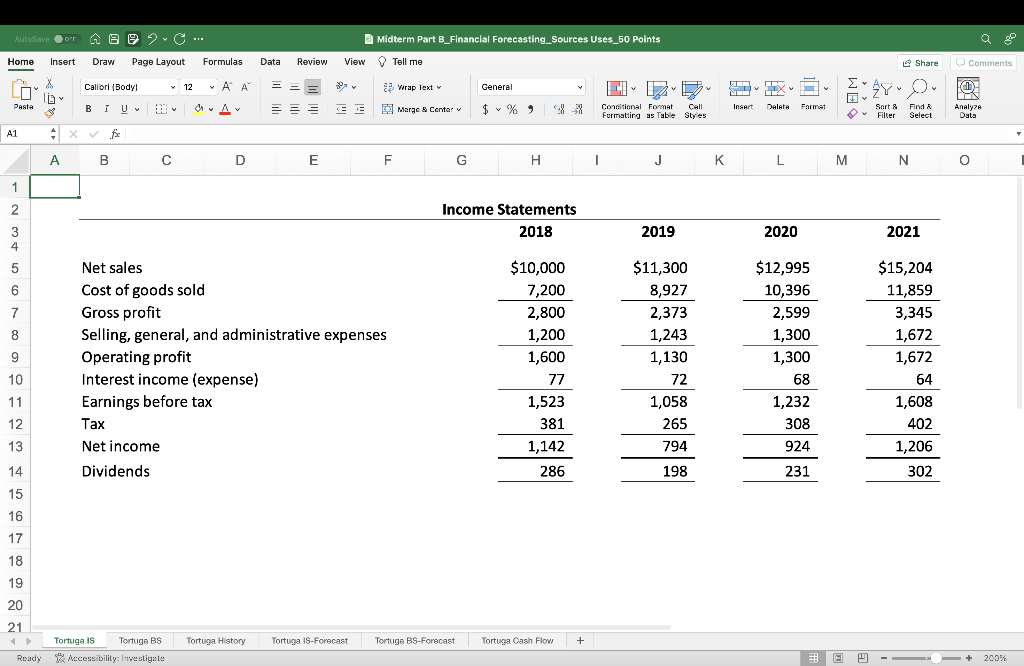Click the Paste clipboard icon

[x=22, y=91]
